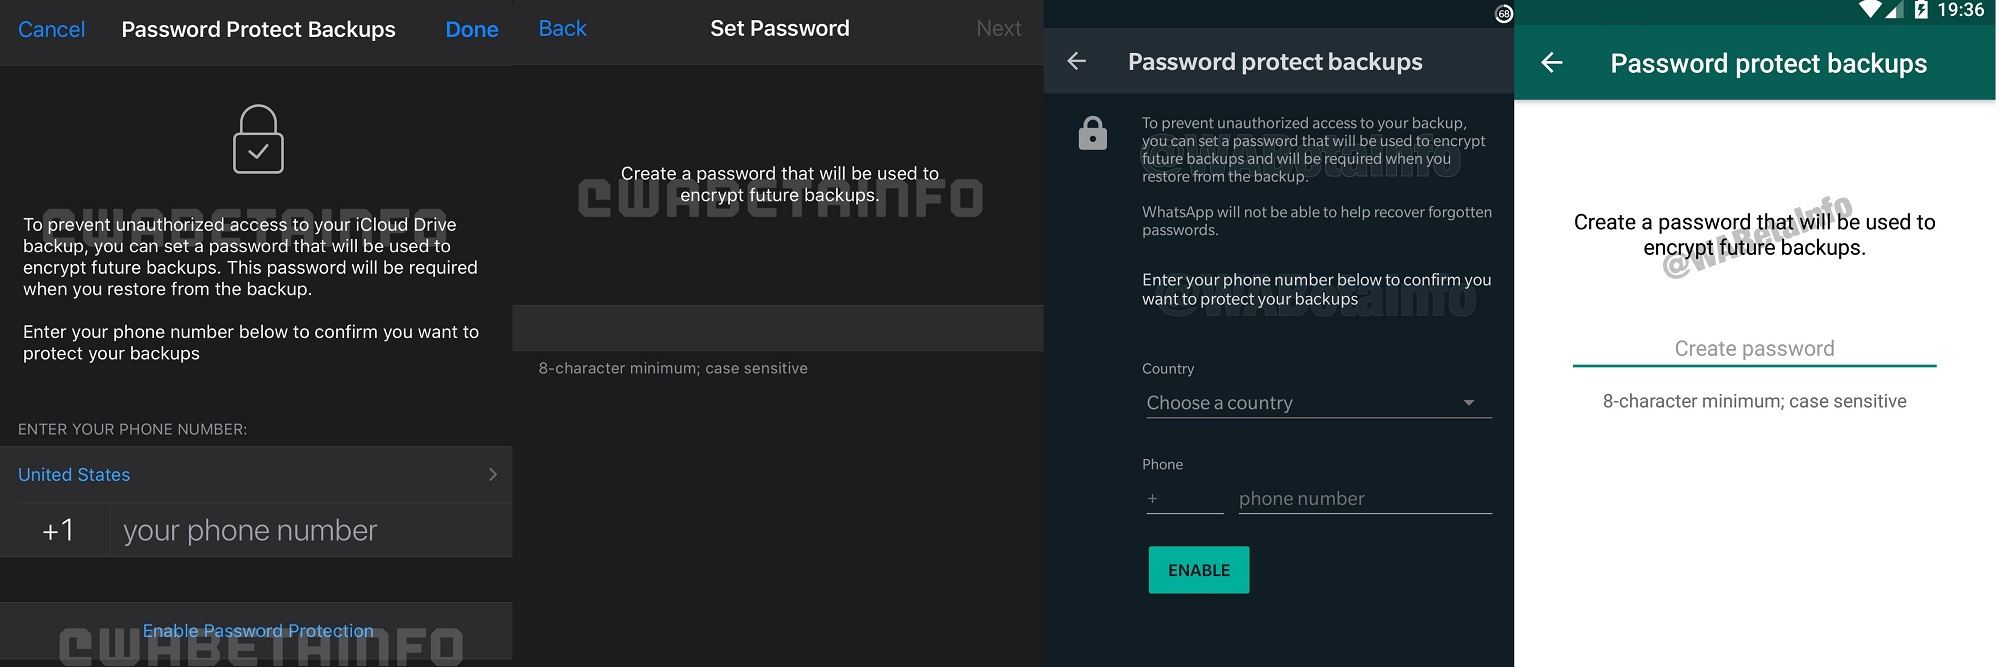Screen dimensions: 2000x667
Task: Tap Cancel in the iOS header
Action: [51, 30]
